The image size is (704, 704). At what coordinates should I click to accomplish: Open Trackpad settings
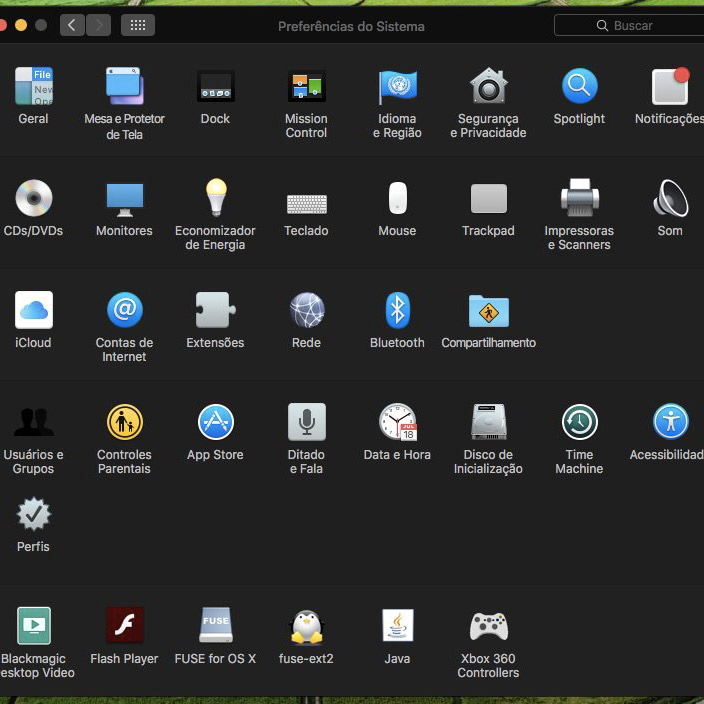click(488, 199)
